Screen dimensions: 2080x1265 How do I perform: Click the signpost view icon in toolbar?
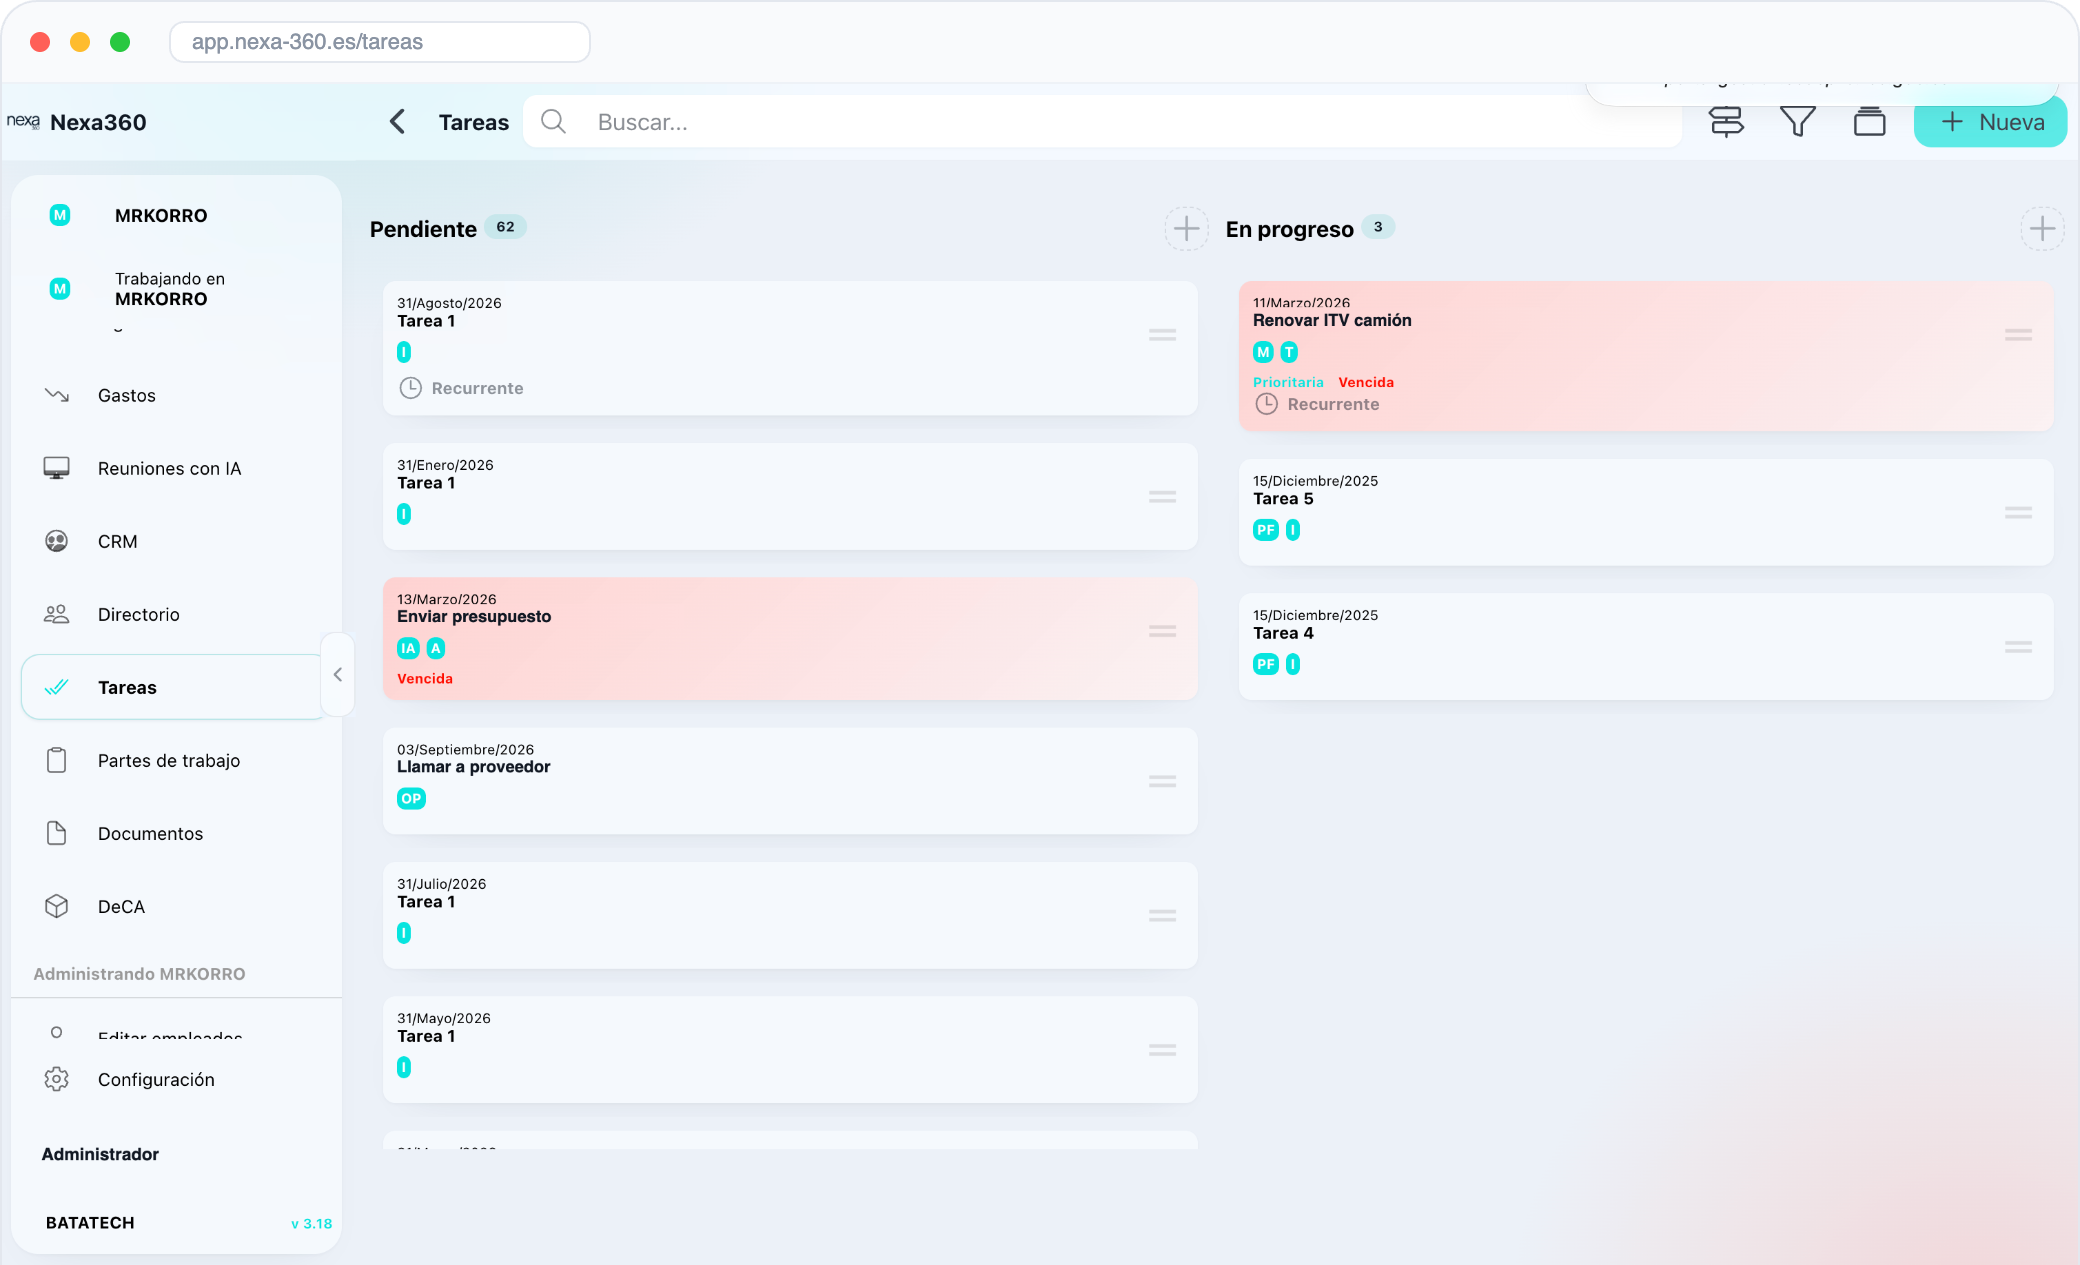1726,122
